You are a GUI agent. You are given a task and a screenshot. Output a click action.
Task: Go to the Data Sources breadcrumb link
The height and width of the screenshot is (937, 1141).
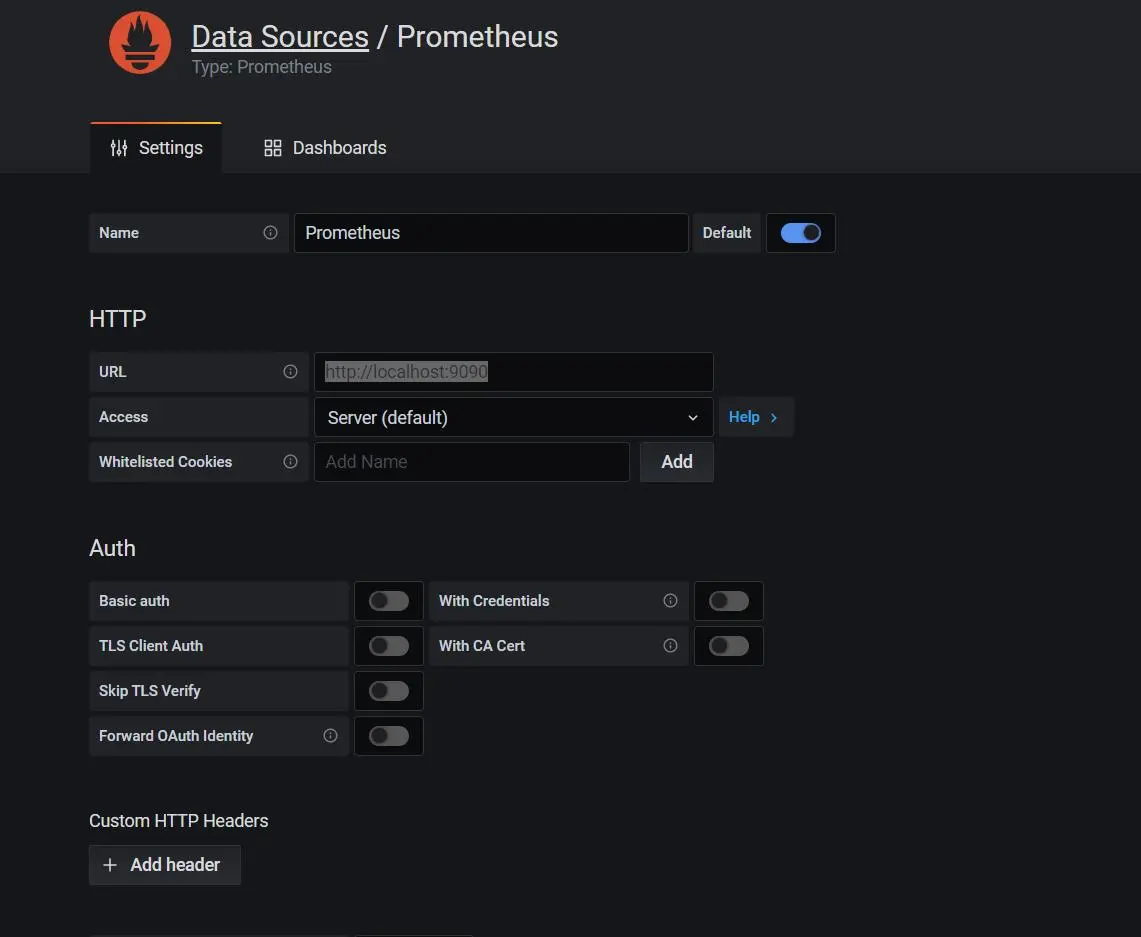[x=280, y=37]
